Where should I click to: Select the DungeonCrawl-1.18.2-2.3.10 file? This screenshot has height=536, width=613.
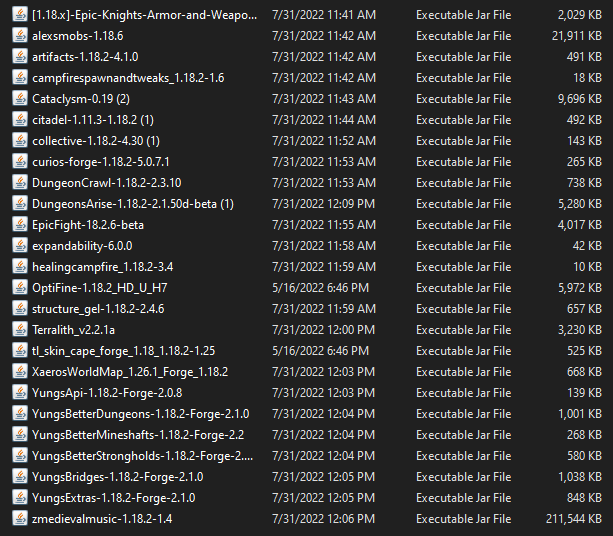coord(107,183)
